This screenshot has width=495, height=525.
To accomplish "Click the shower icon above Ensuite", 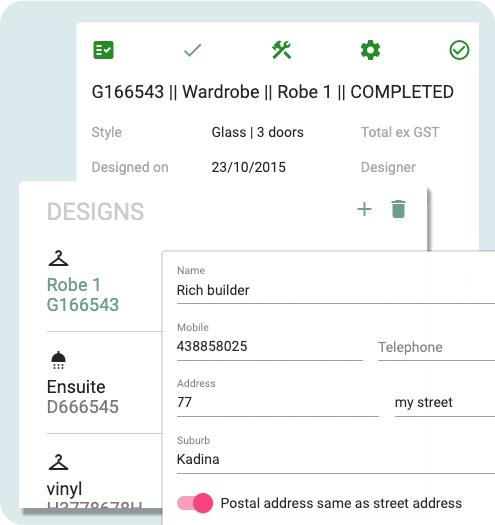I will pyautogui.click(x=58, y=360).
